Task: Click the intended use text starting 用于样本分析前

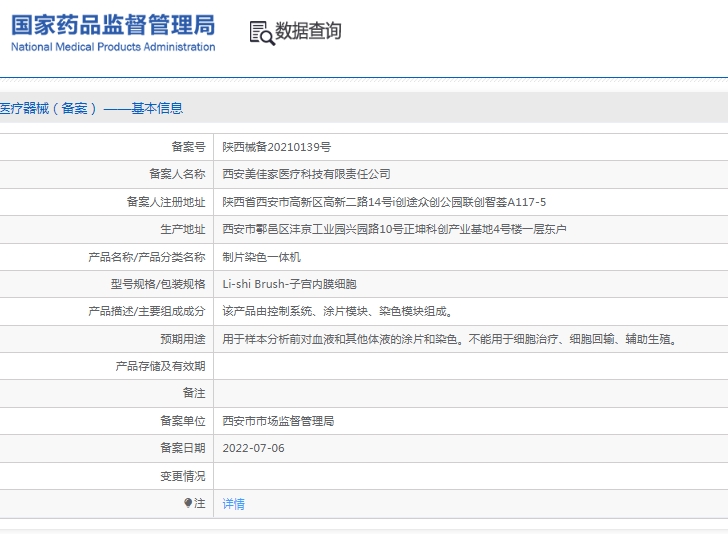Action: click(450, 339)
